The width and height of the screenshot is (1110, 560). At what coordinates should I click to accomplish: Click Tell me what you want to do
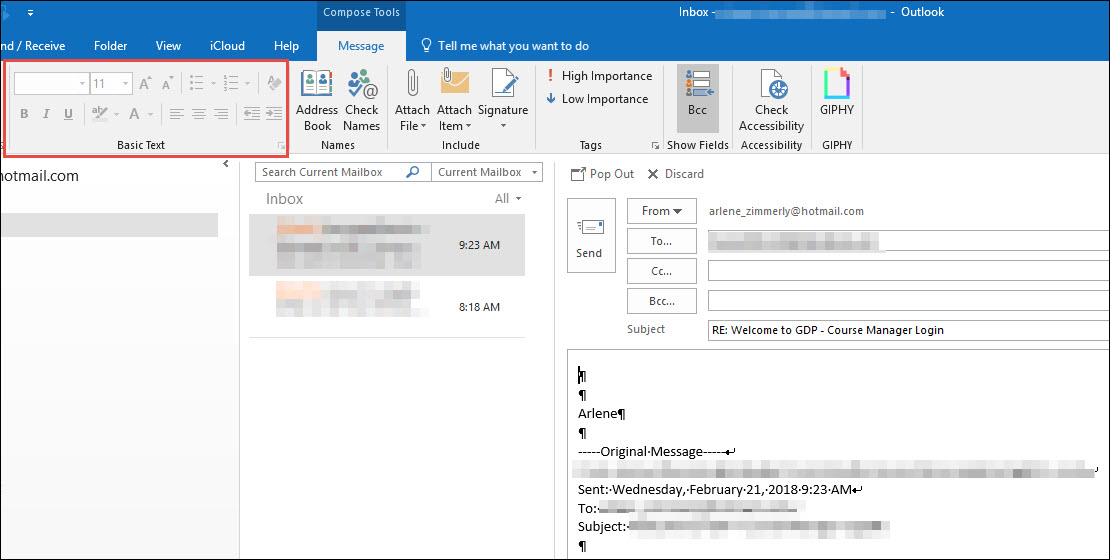click(505, 46)
